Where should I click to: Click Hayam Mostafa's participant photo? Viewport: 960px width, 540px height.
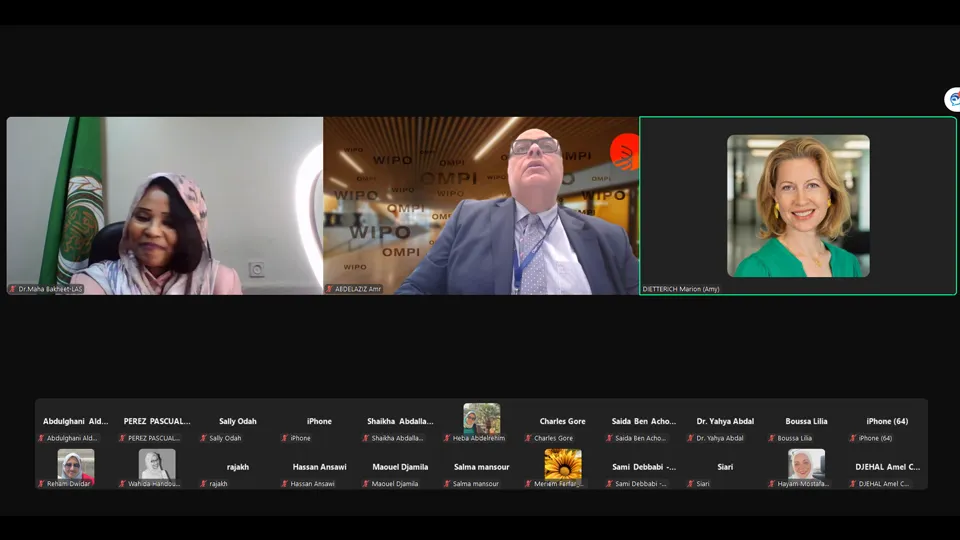806,464
